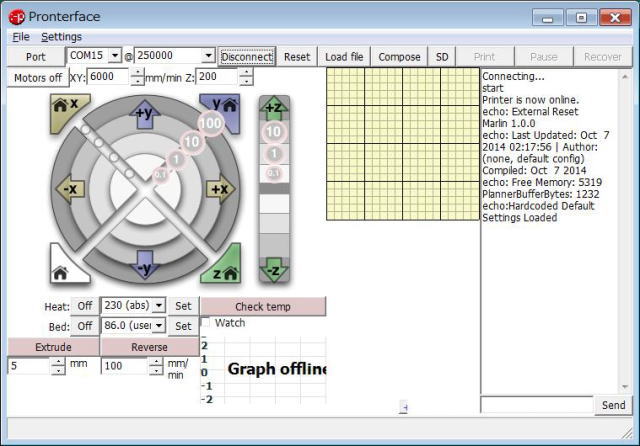Click the yellow print bed grid preview
Screen dimensions: 640x446
tap(403, 144)
